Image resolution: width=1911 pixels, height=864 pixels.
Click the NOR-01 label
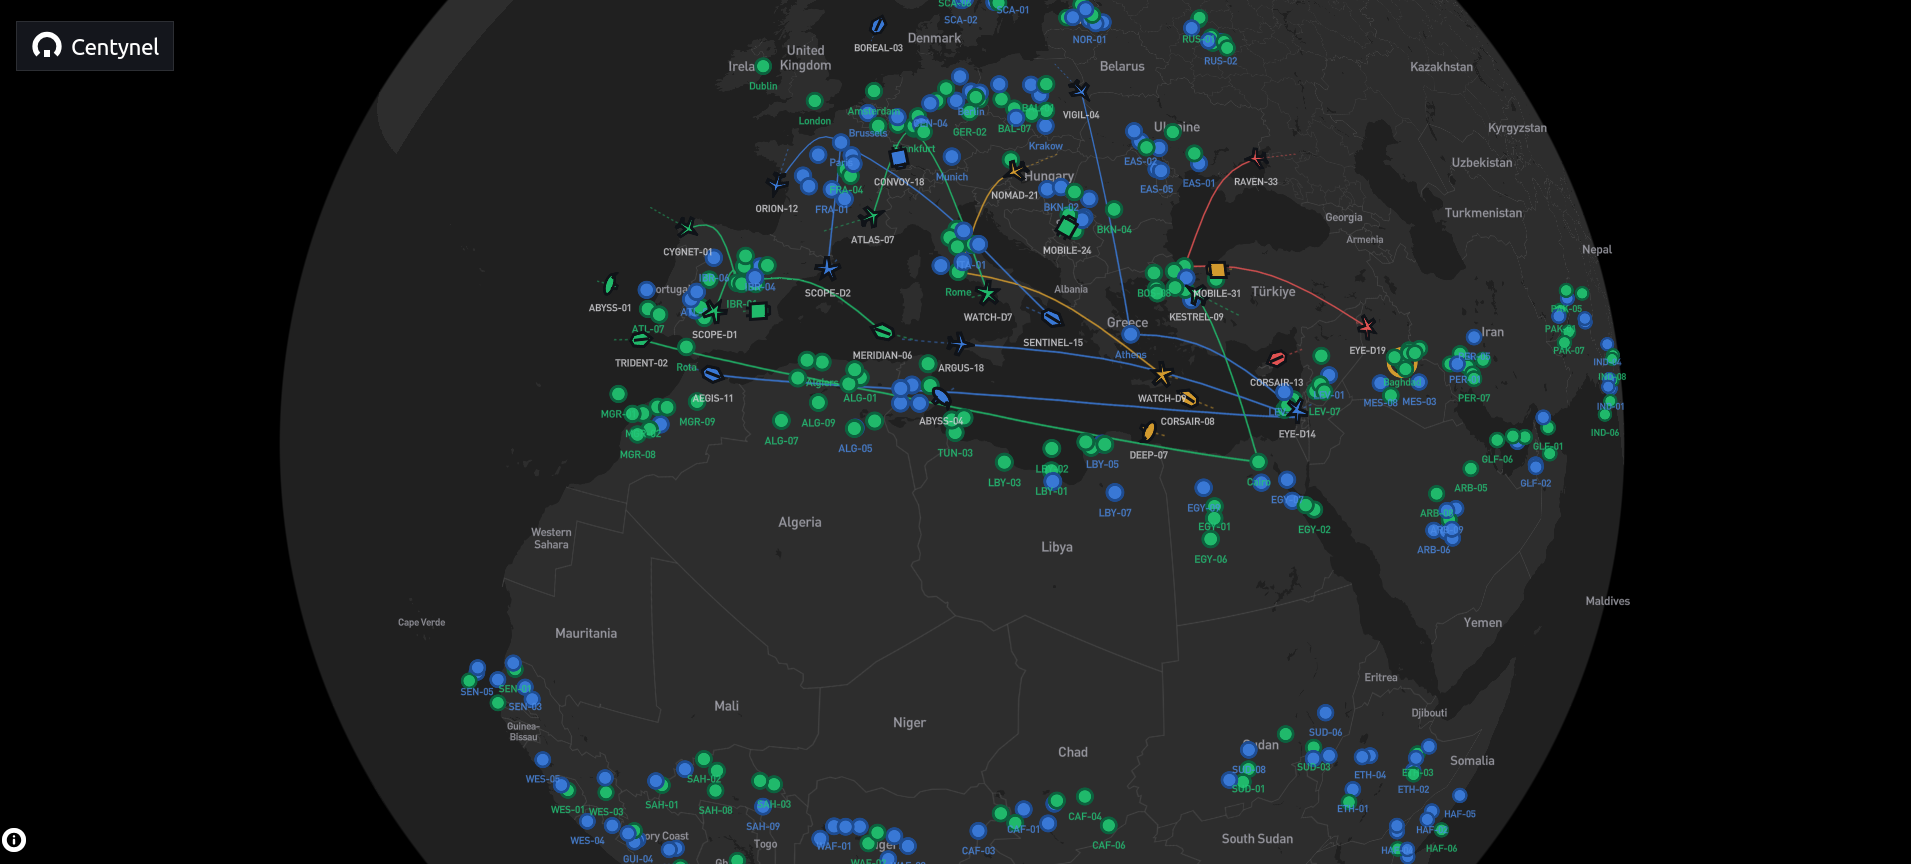point(1089,40)
